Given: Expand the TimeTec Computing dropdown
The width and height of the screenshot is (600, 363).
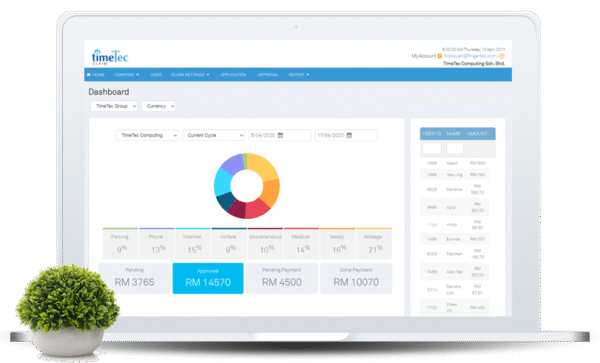Looking at the screenshot, I should pyautogui.click(x=147, y=135).
